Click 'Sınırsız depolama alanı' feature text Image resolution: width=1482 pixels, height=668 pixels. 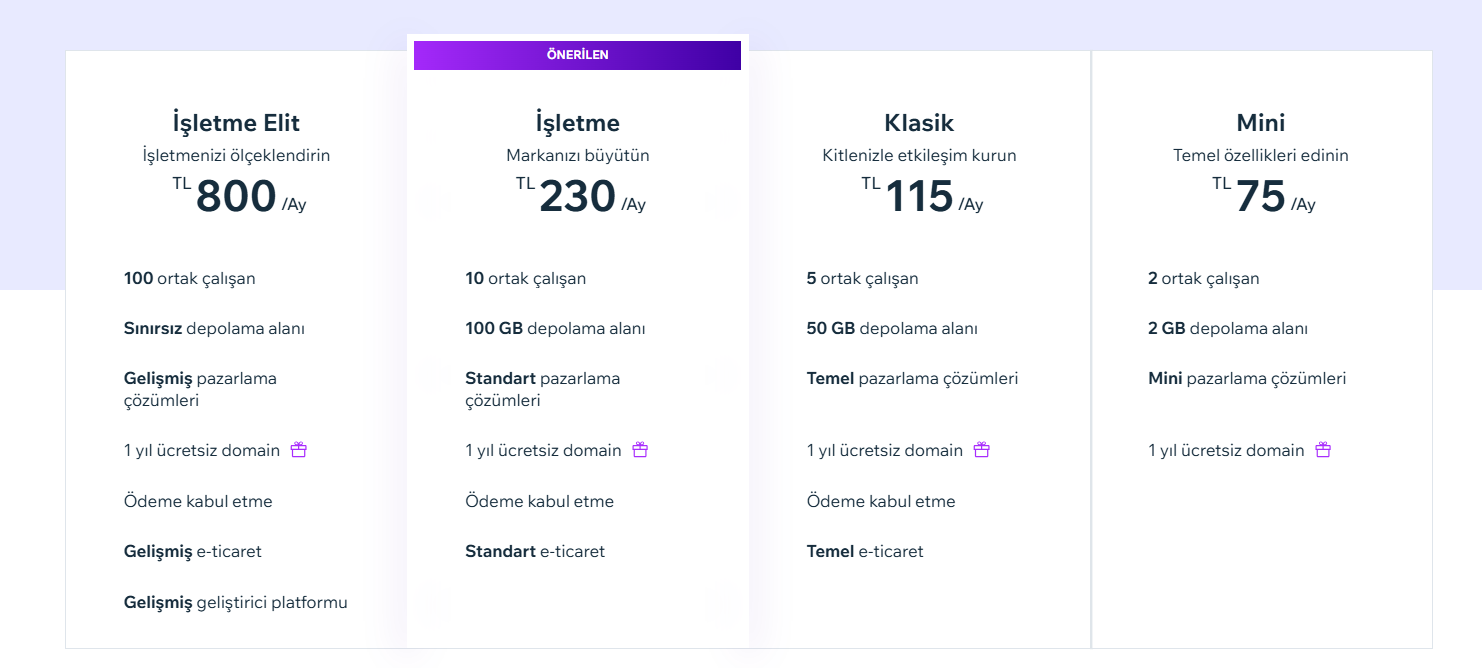[x=214, y=328]
